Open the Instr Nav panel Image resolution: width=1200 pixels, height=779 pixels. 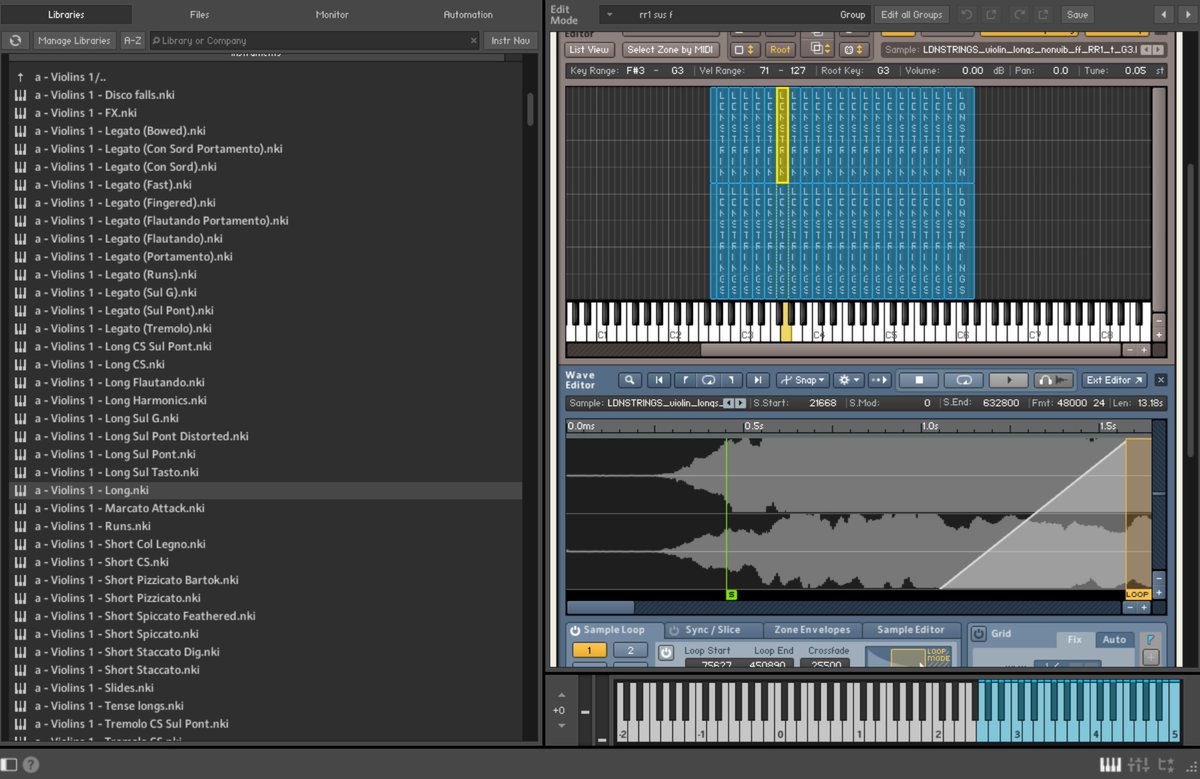click(x=511, y=41)
